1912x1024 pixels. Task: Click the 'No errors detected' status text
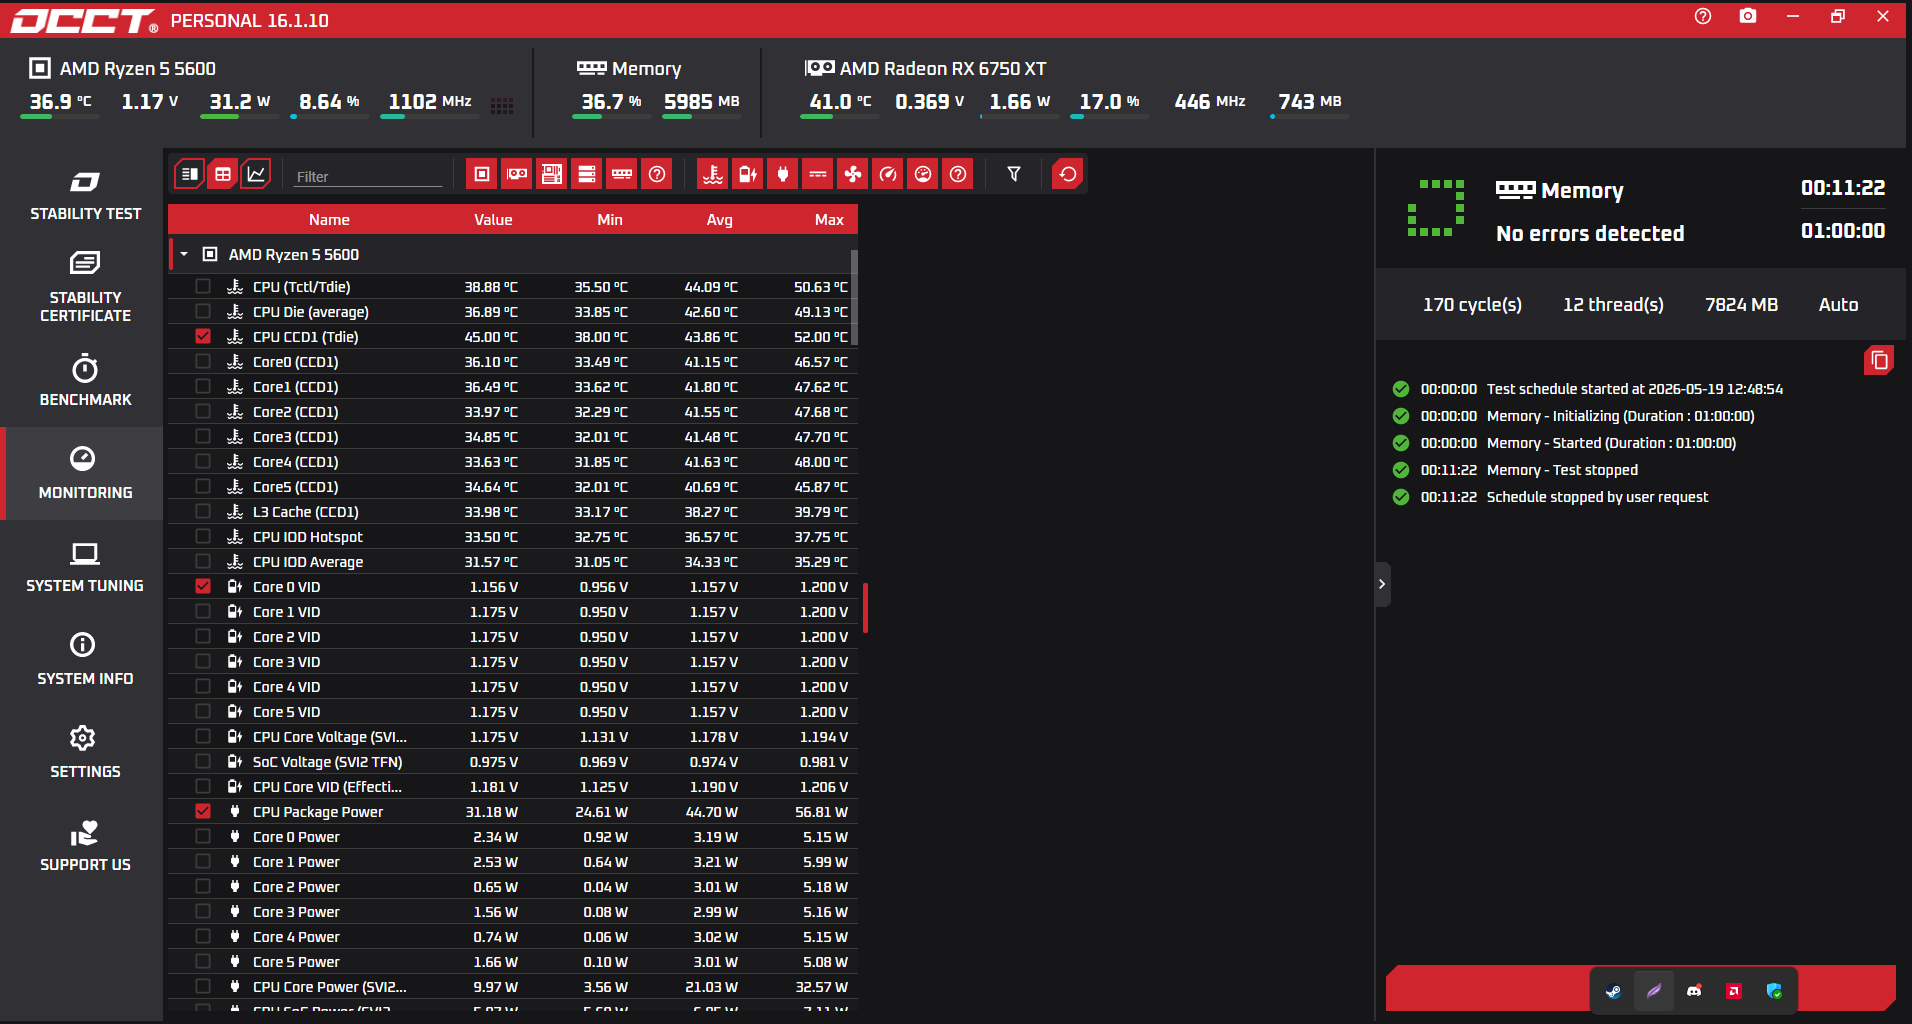pos(1590,233)
